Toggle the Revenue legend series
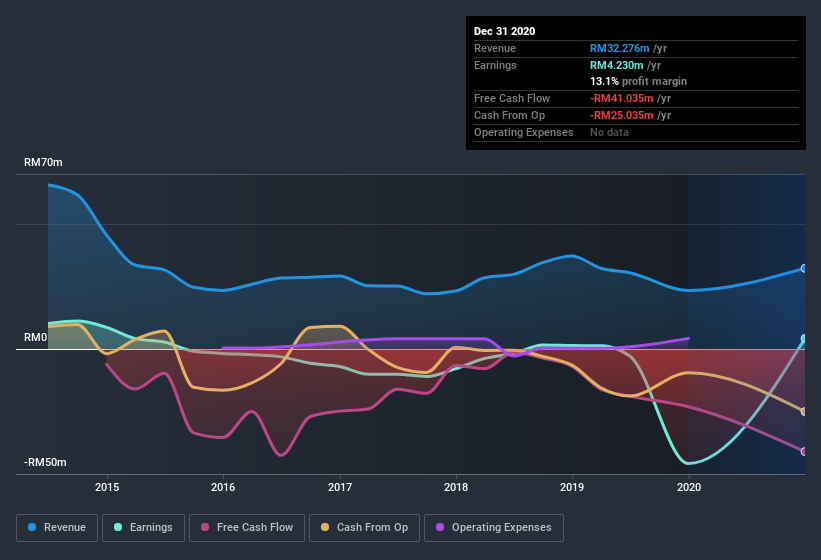 coord(57,527)
